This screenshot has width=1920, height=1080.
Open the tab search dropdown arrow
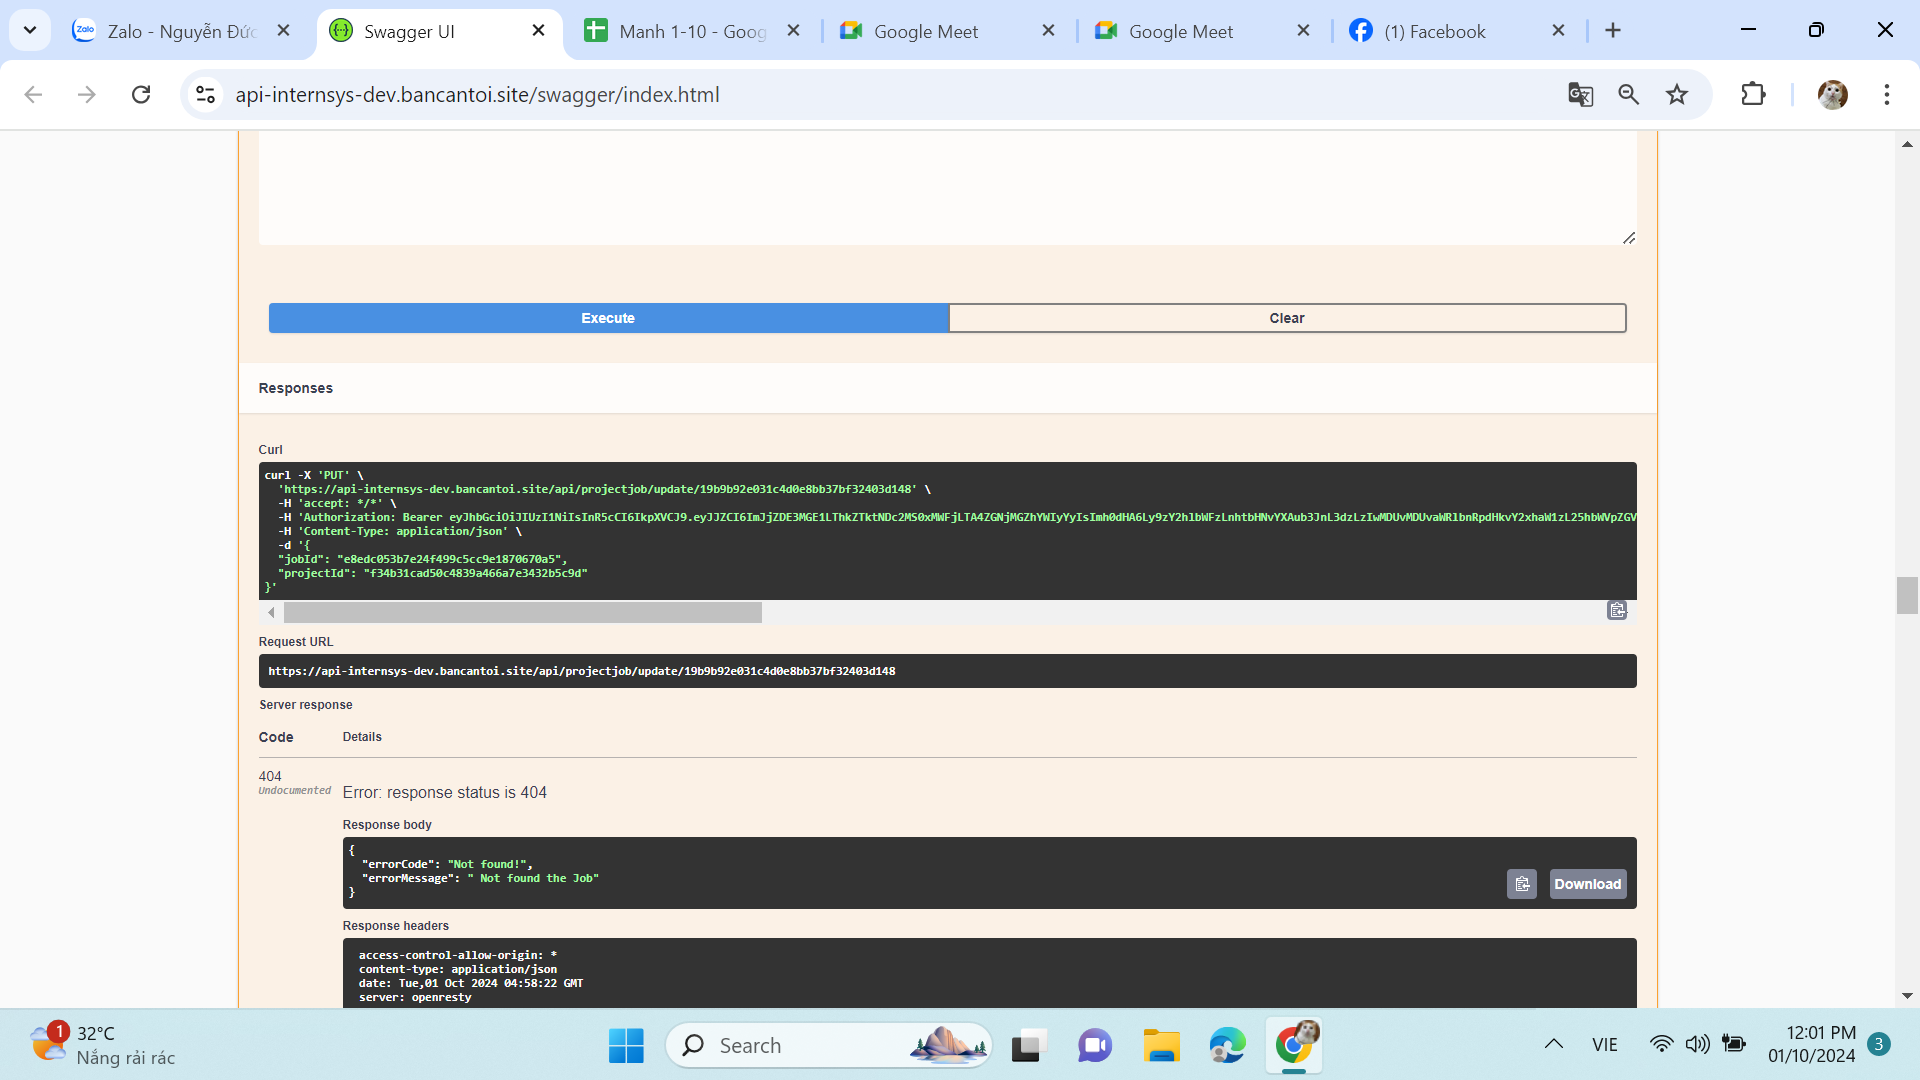pyautogui.click(x=30, y=30)
